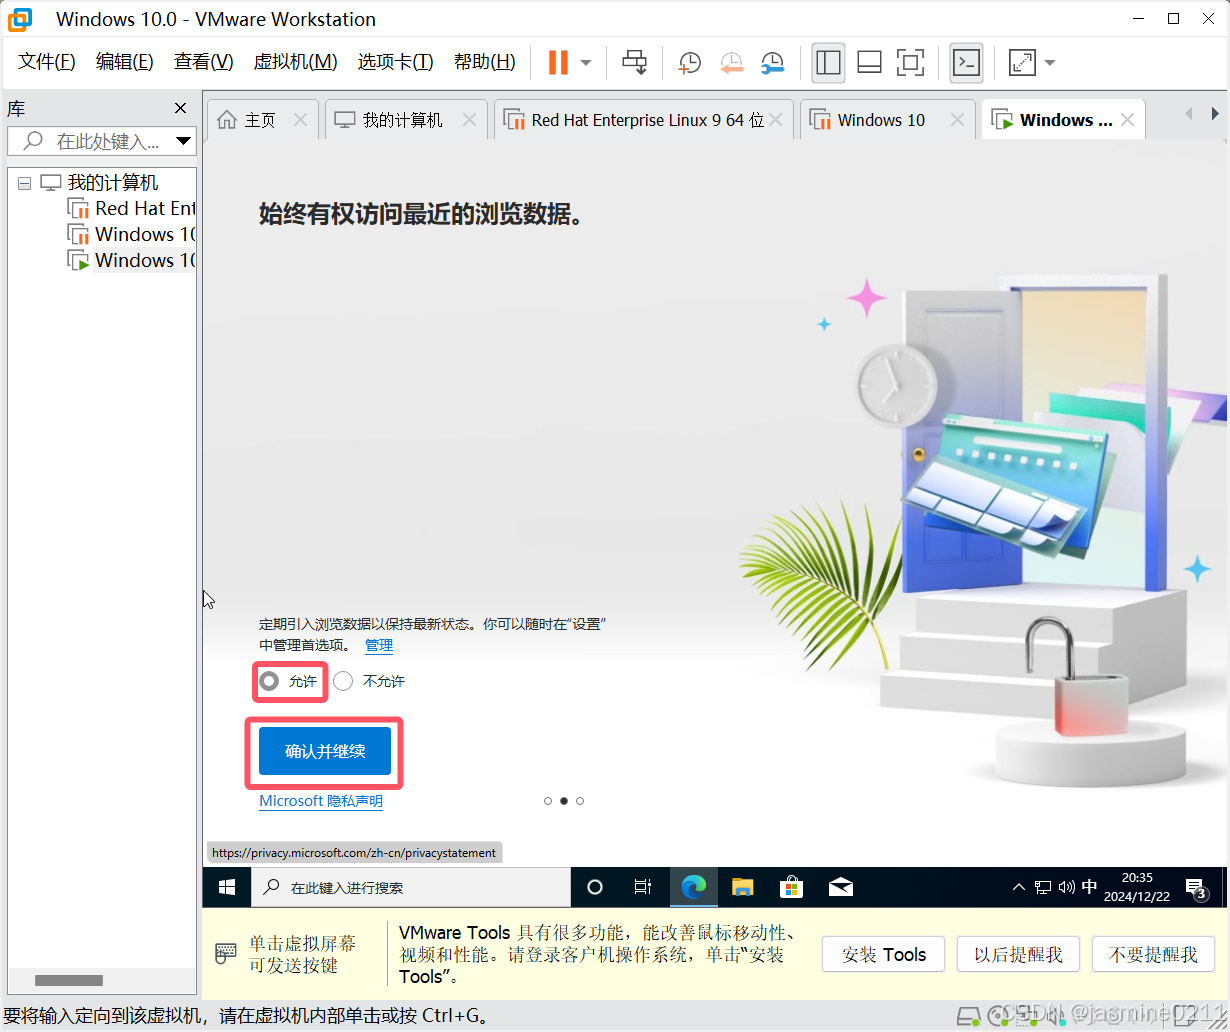Click the first page indicator dot
The width and height of the screenshot is (1230, 1032).
pos(548,801)
